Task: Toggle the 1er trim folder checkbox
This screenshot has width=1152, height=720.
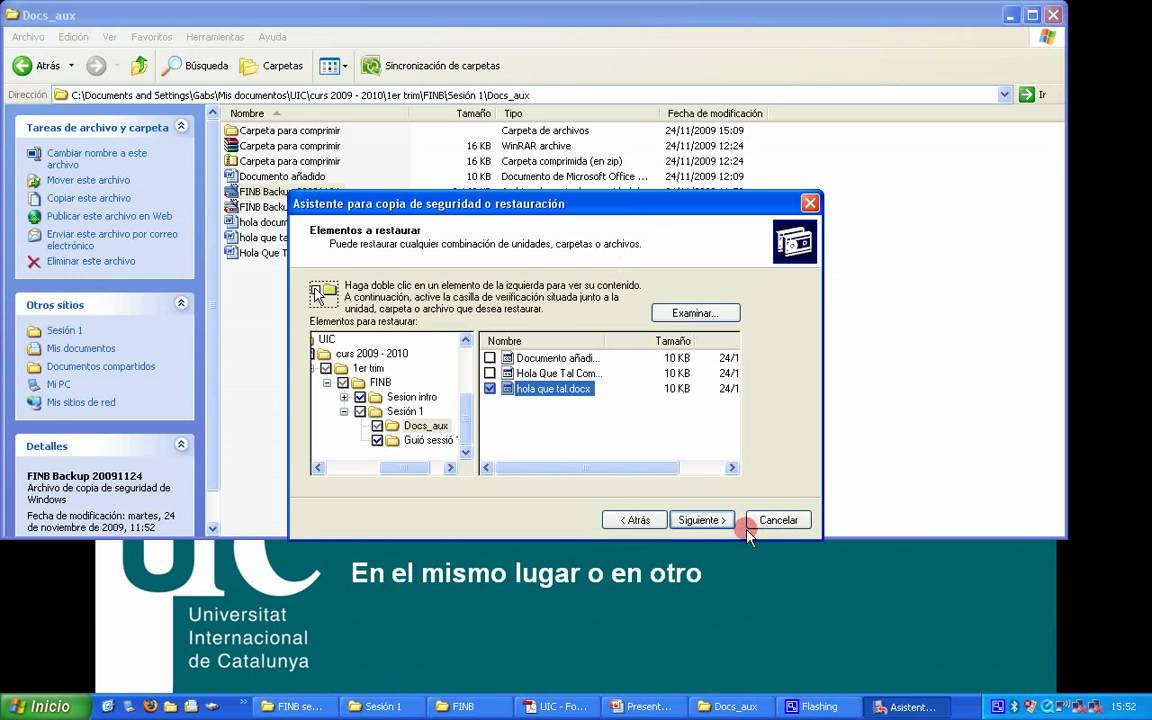Action: coord(326,368)
